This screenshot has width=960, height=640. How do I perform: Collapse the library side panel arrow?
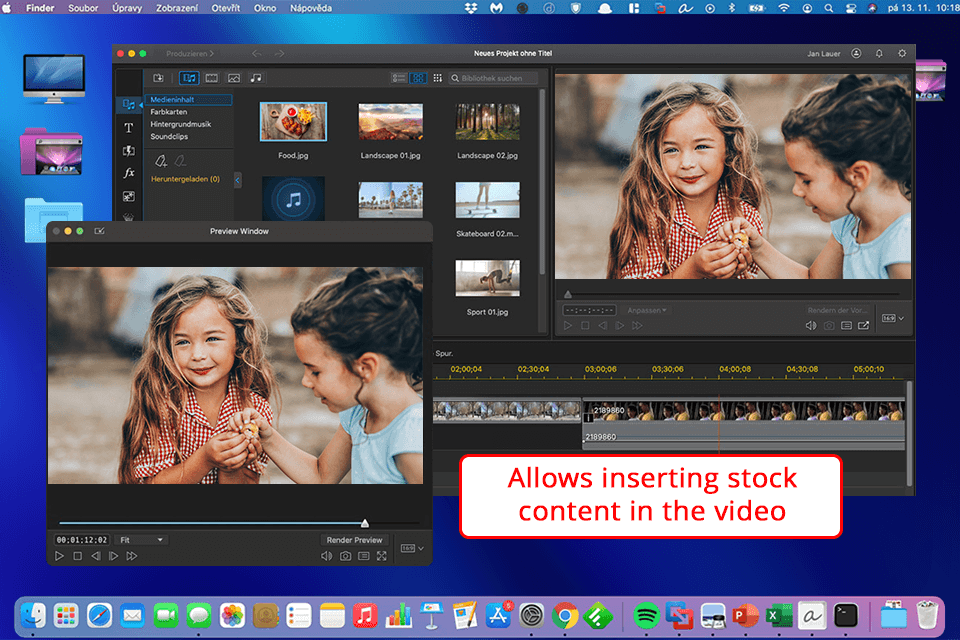click(238, 180)
